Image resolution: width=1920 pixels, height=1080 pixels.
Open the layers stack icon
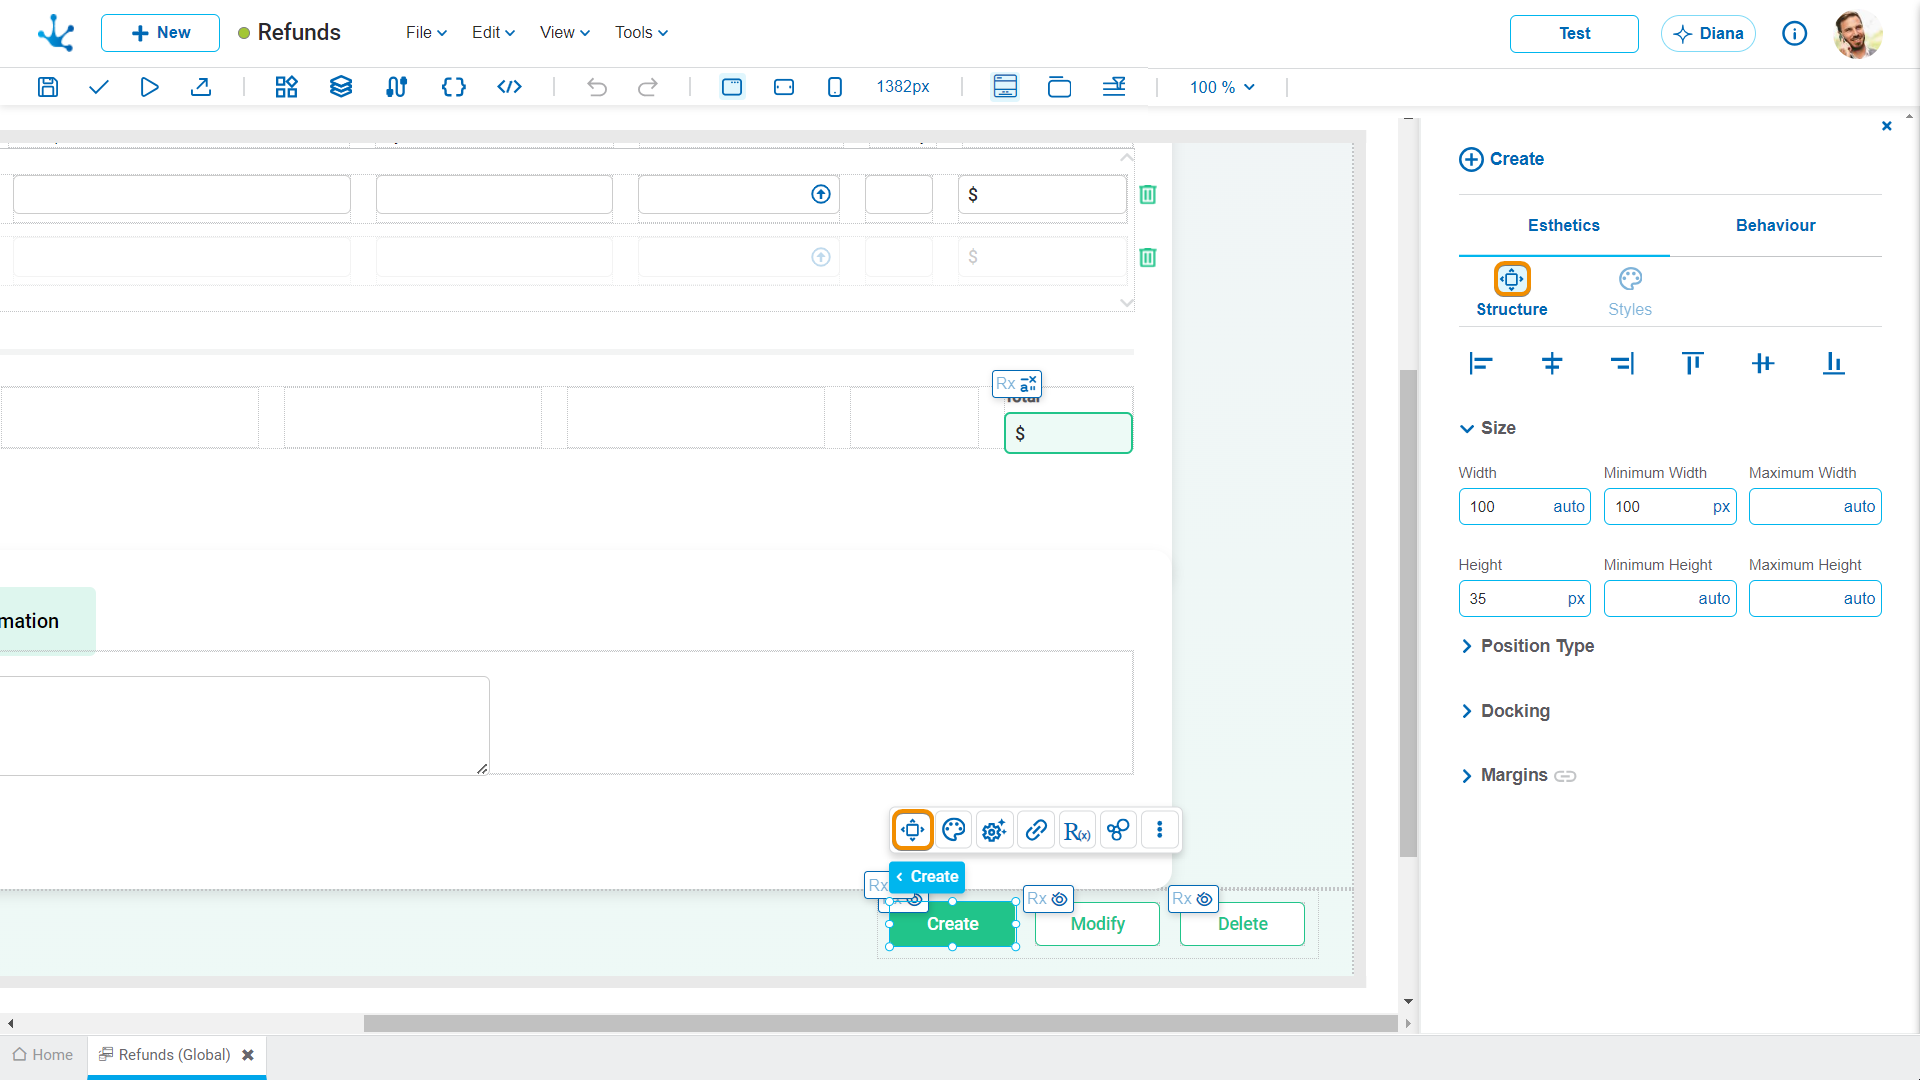tap(341, 87)
